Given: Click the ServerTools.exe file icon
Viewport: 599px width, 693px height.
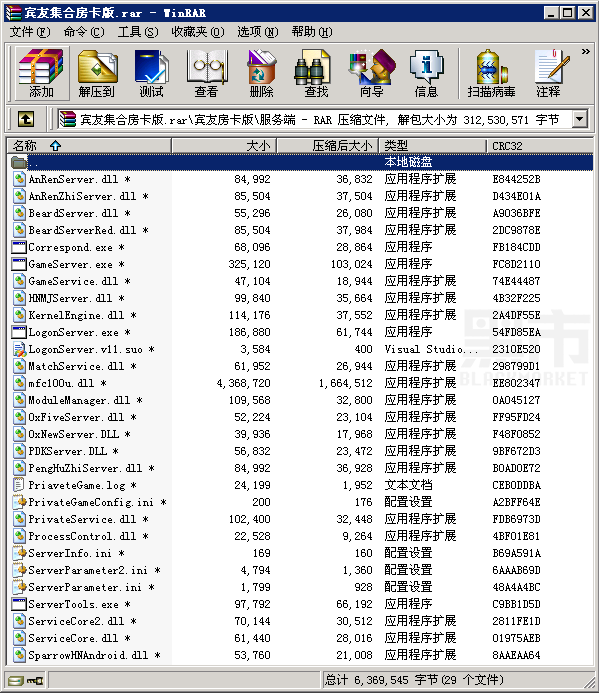Looking at the screenshot, I should (x=19, y=604).
